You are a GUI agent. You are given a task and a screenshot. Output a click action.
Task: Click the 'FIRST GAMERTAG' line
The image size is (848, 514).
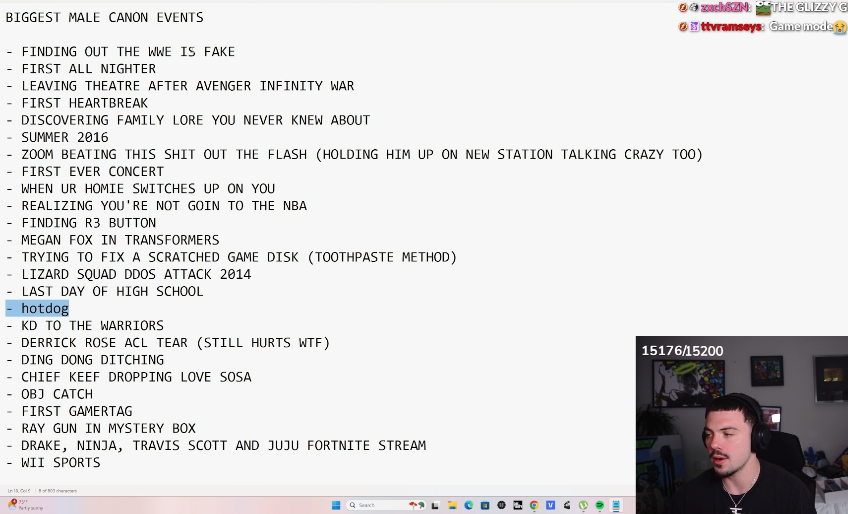pyautogui.click(x=69, y=411)
